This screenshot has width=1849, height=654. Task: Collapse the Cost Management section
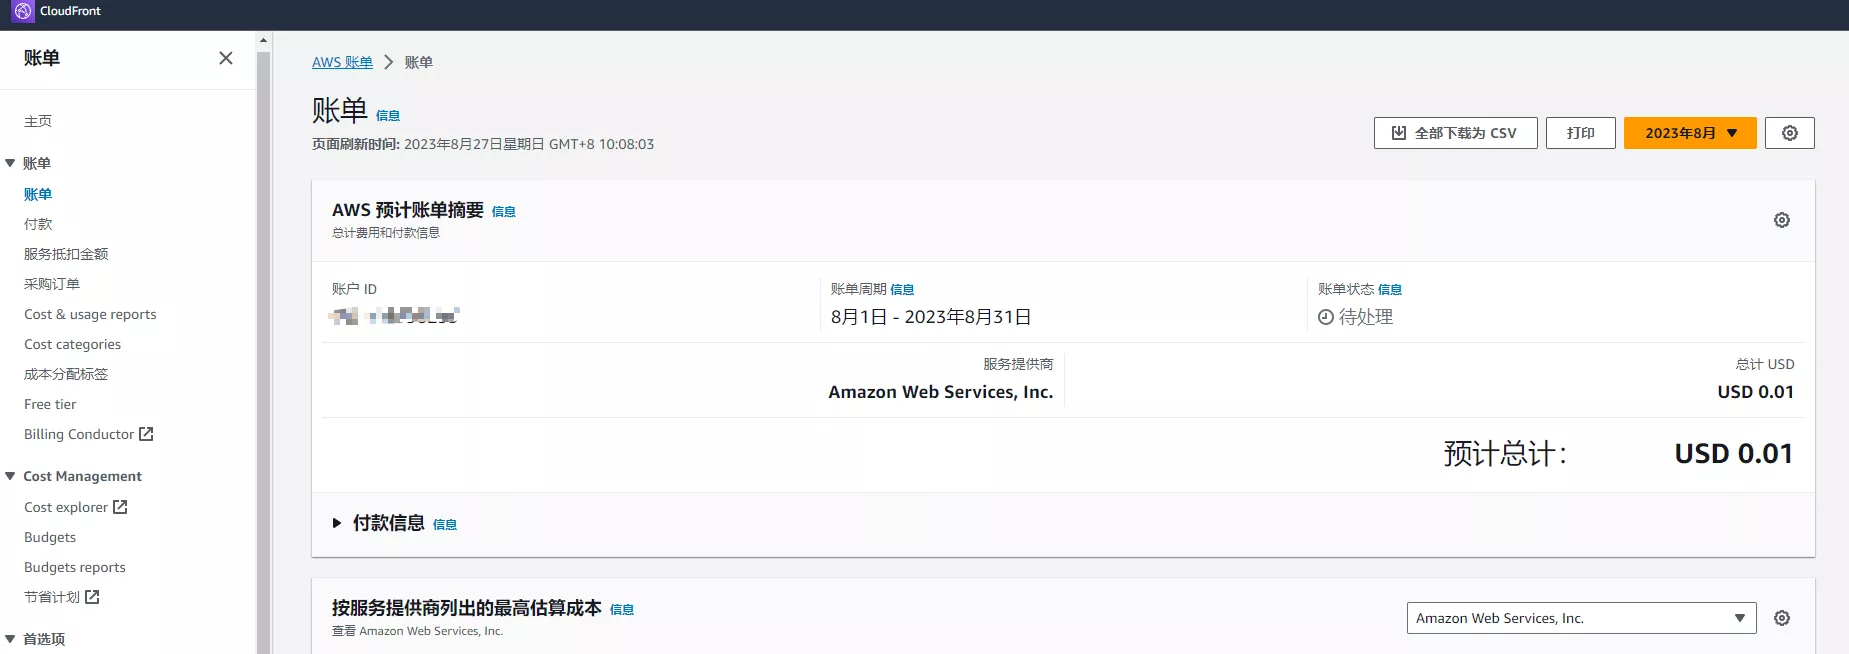[10, 476]
